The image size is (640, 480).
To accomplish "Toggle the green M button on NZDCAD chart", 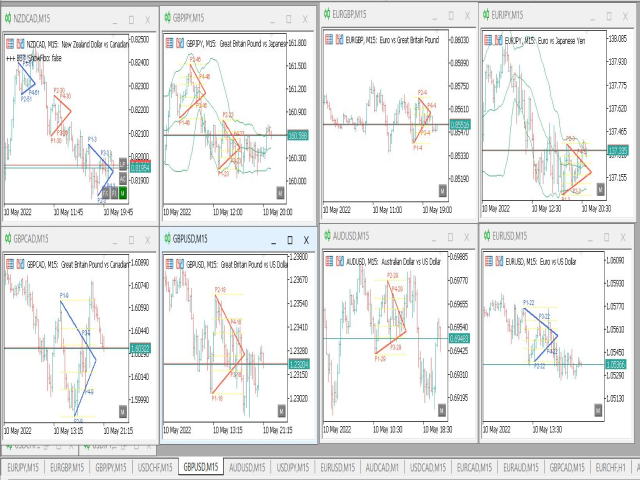I will [x=123, y=193].
